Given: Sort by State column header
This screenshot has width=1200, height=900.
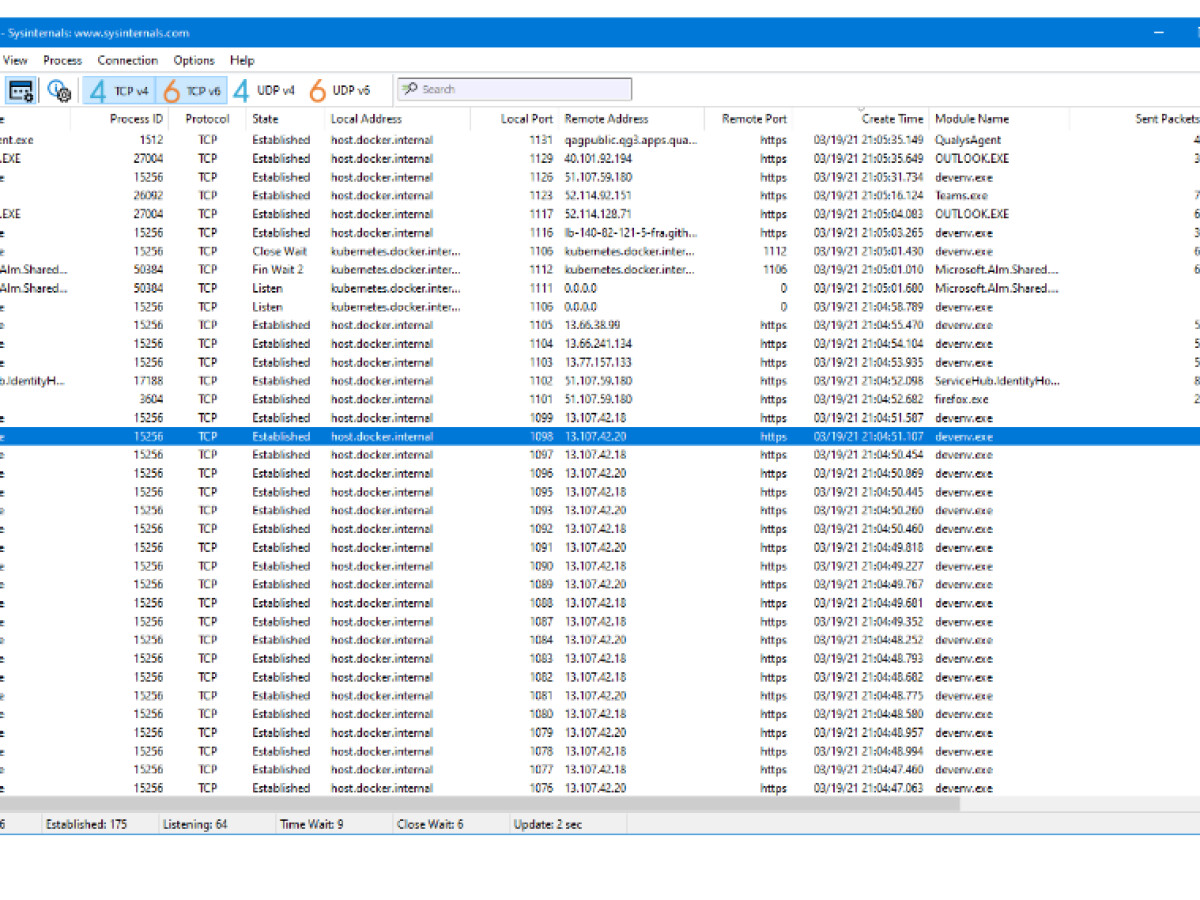Looking at the screenshot, I should tap(265, 119).
